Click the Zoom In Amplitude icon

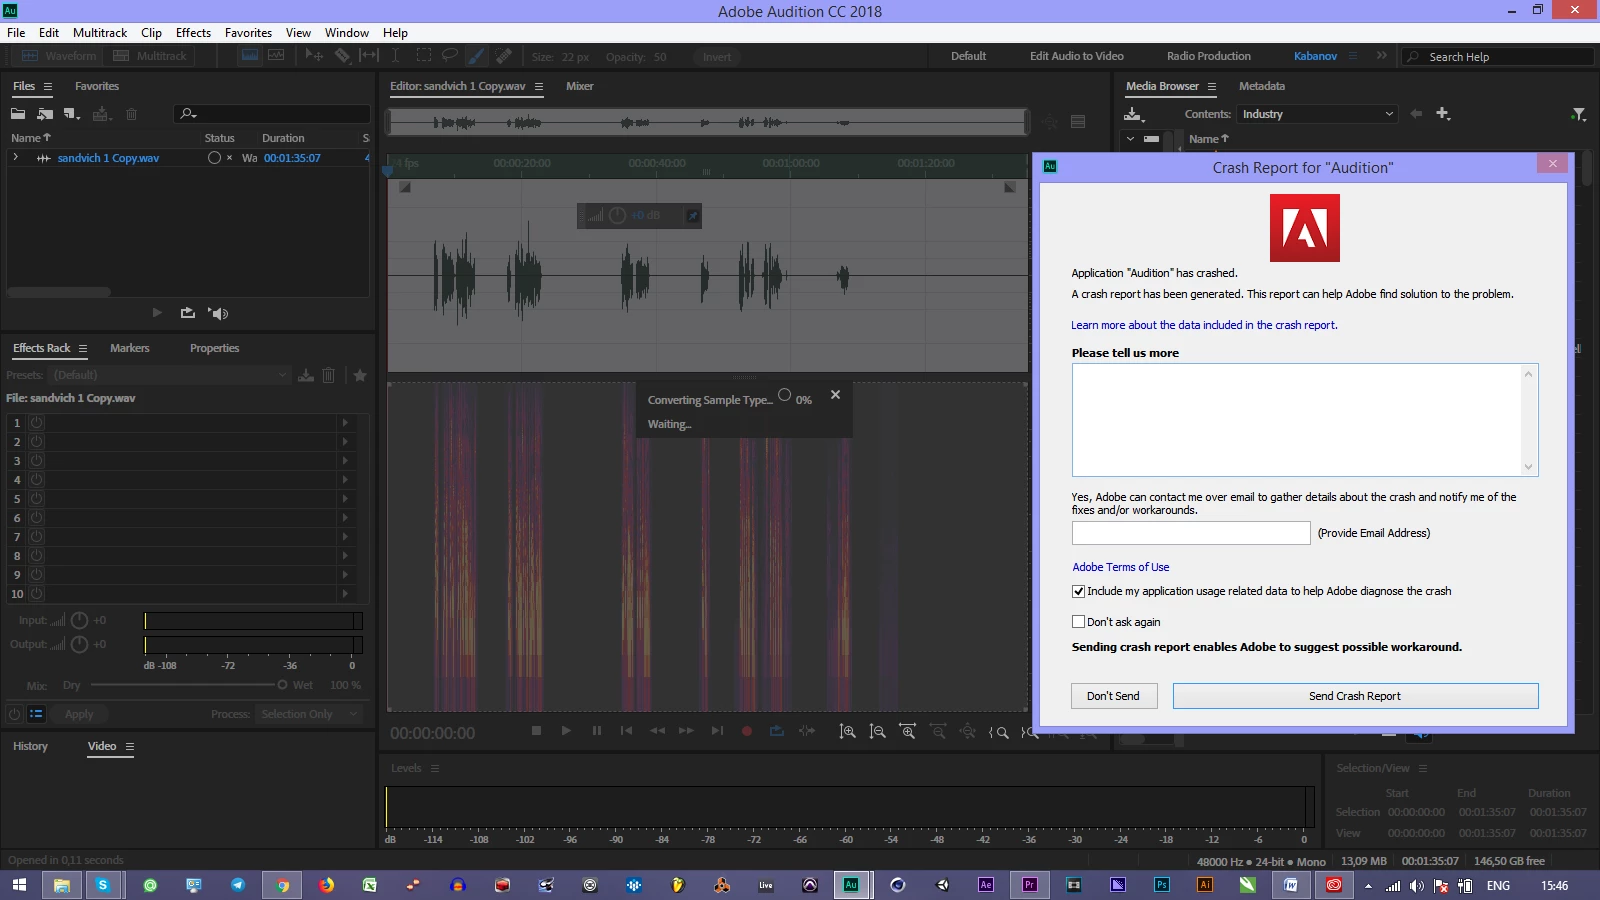coord(847,732)
